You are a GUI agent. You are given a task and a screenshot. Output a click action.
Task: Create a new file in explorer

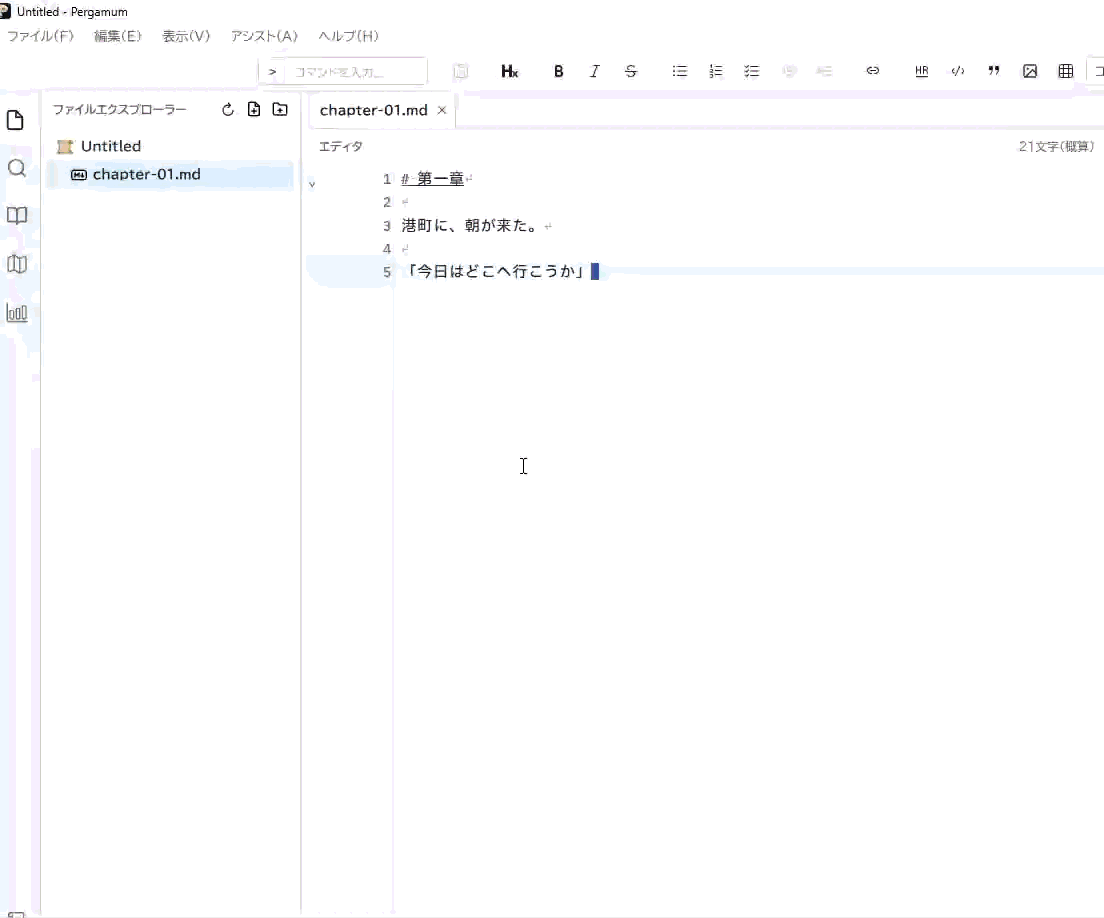click(x=254, y=109)
